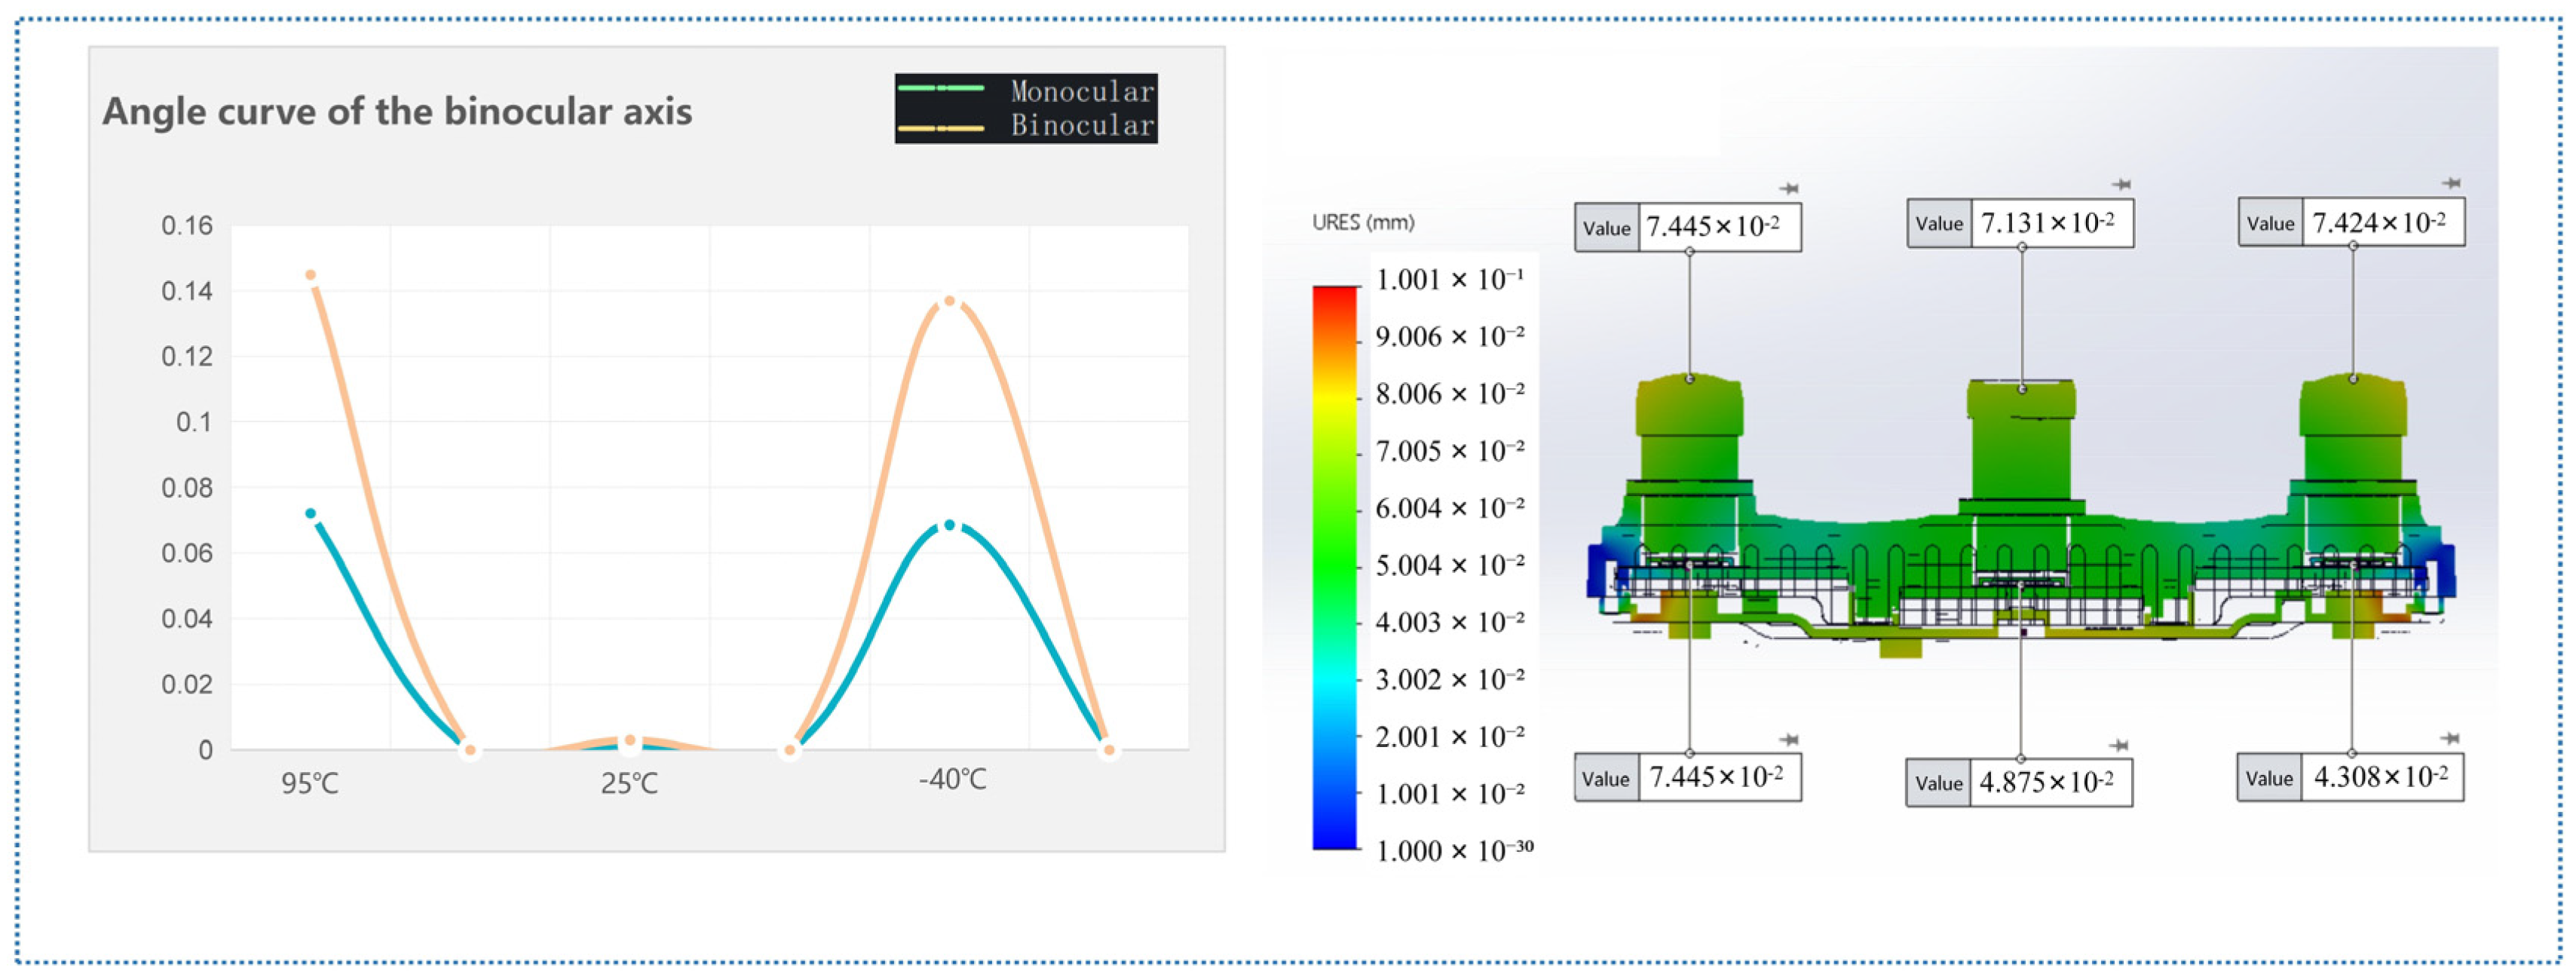Select the small data point at 25°C

pyautogui.click(x=629, y=741)
